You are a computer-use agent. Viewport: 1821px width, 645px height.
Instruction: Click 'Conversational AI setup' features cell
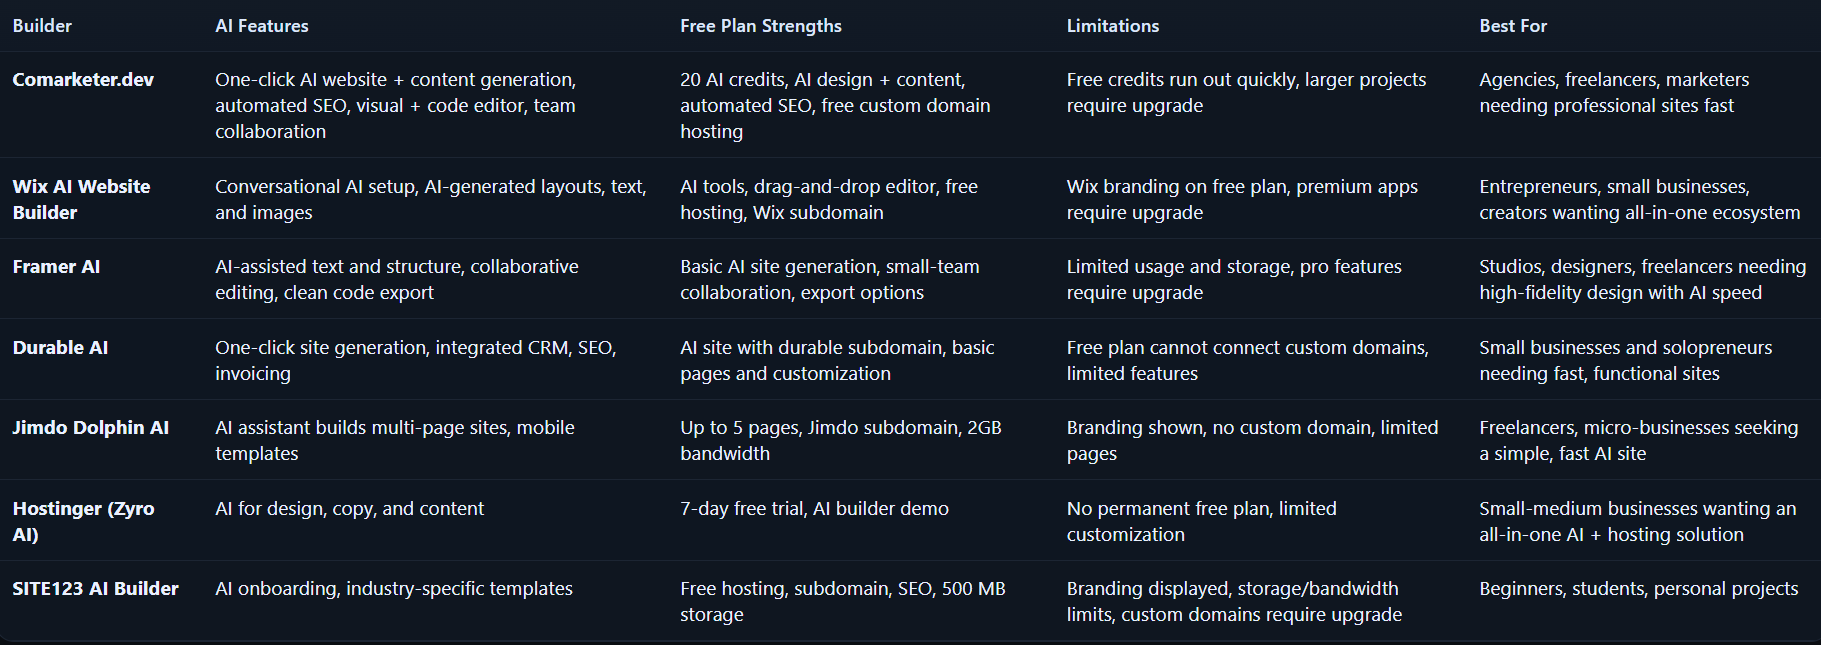pyautogui.click(x=431, y=199)
